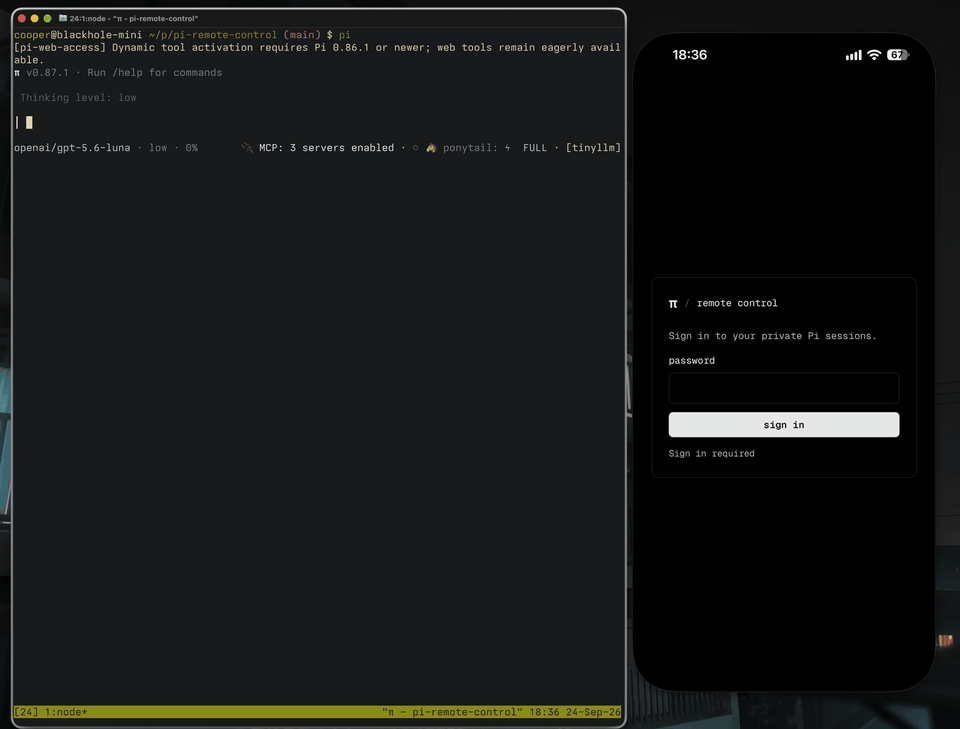Tap the 18:36 clock on the phone
The width and height of the screenshot is (960, 729).
pyautogui.click(x=689, y=55)
